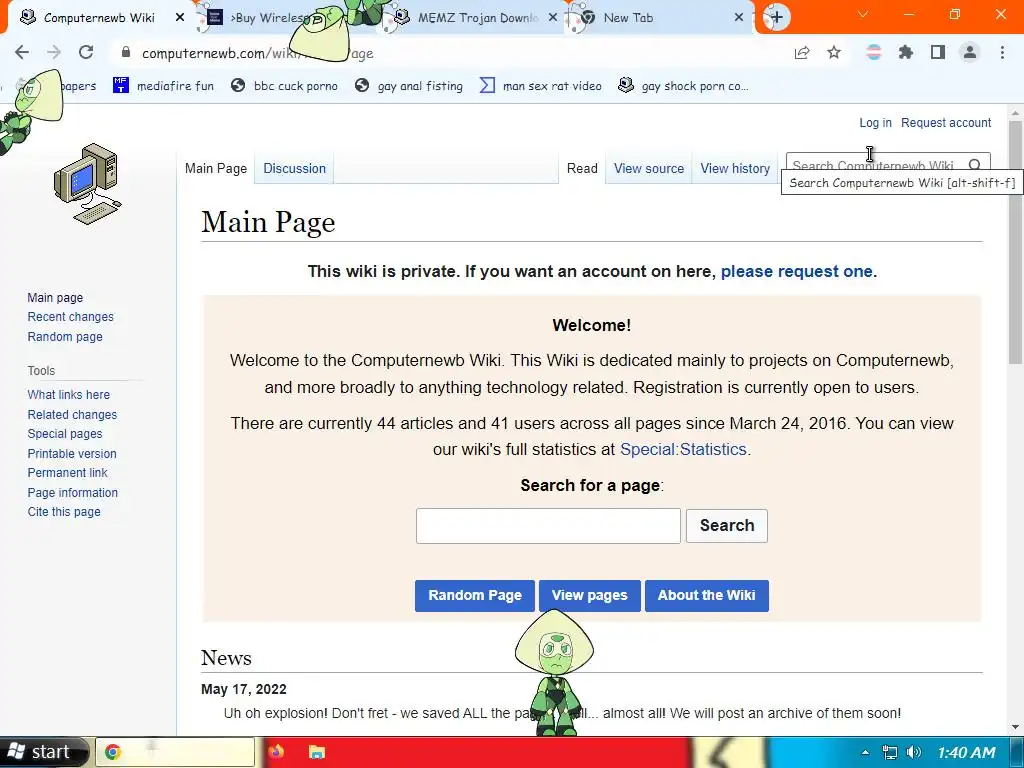This screenshot has height=768, width=1024.
Task: Click the Random Page blue button
Action: [x=475, y=596]
